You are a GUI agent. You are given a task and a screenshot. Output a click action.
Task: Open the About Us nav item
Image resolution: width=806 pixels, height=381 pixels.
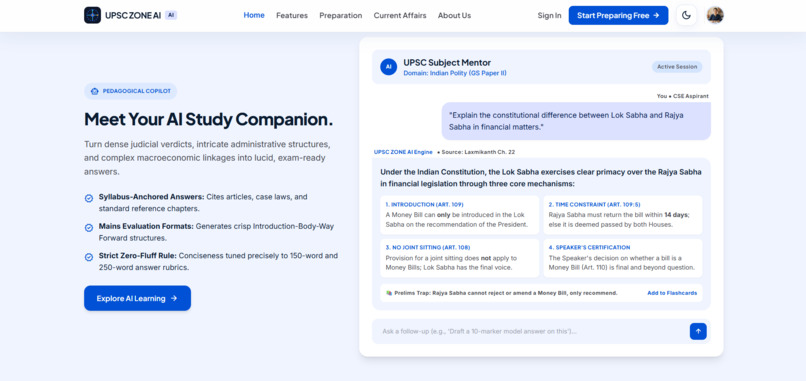pos(454,15)
